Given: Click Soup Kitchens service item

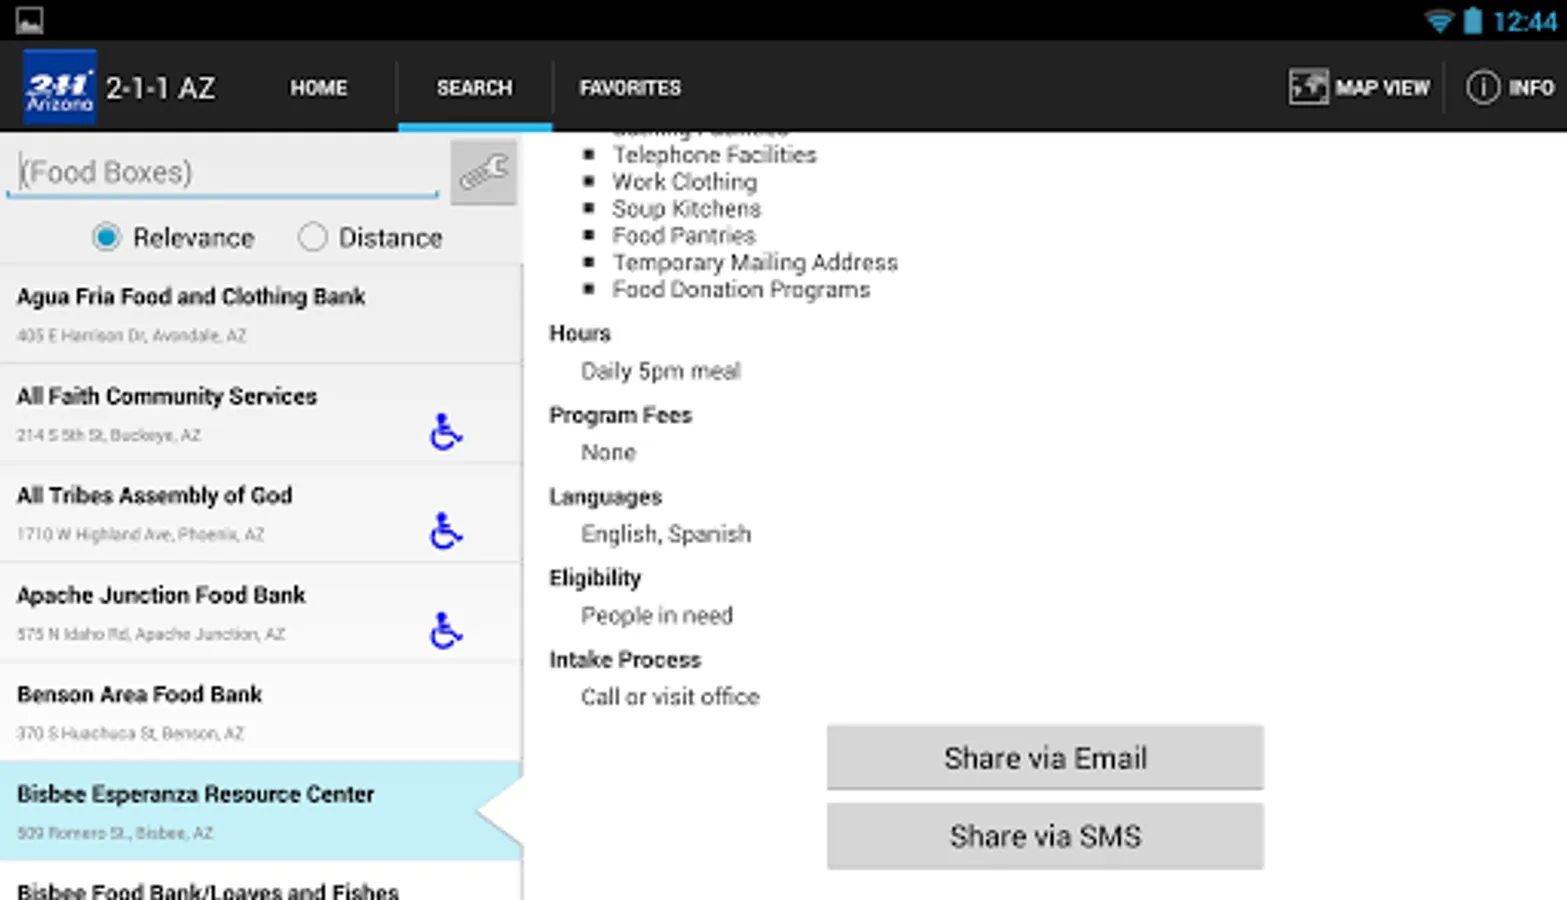Looking at the screenshot, I should pyautogui.click(x=687, y=209).
